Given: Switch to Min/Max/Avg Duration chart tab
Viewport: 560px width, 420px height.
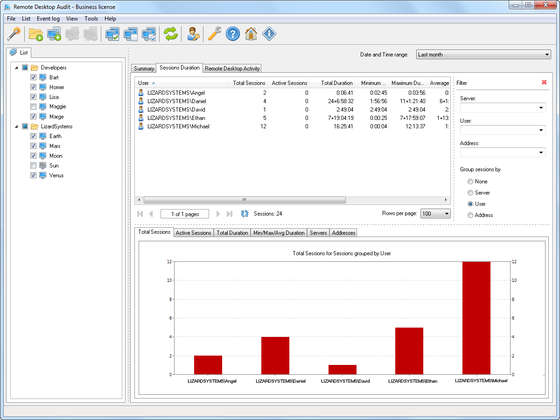Looking at the screenshot, I should 279,233.
